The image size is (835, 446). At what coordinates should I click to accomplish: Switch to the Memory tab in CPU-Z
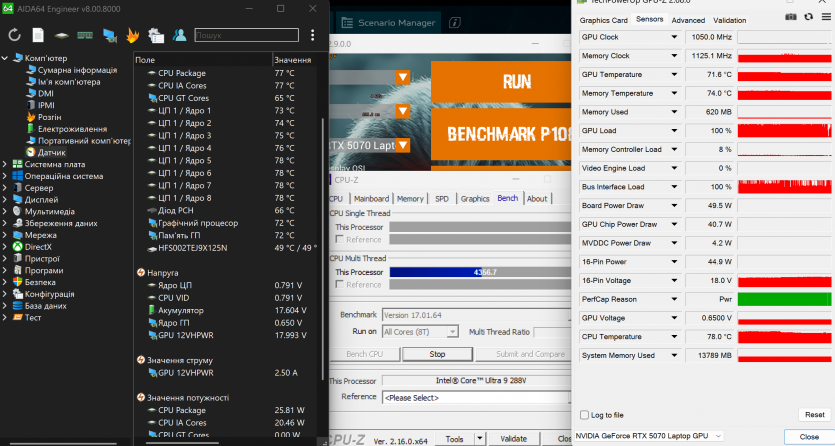pyautogui.click(x=410, y=199)
